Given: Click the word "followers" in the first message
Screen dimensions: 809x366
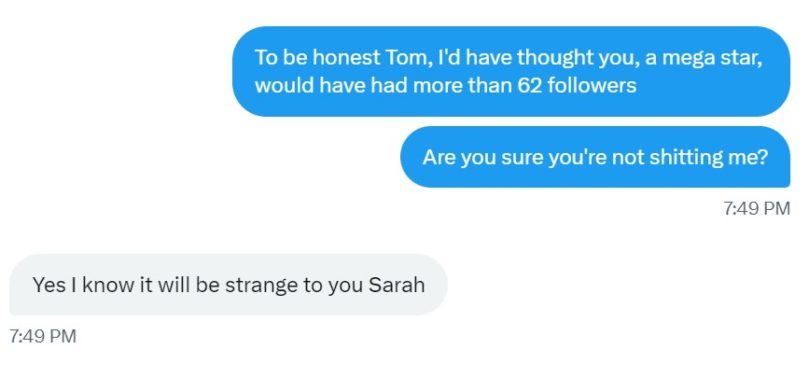Looking at the screenshot, I should click(591, 85).
